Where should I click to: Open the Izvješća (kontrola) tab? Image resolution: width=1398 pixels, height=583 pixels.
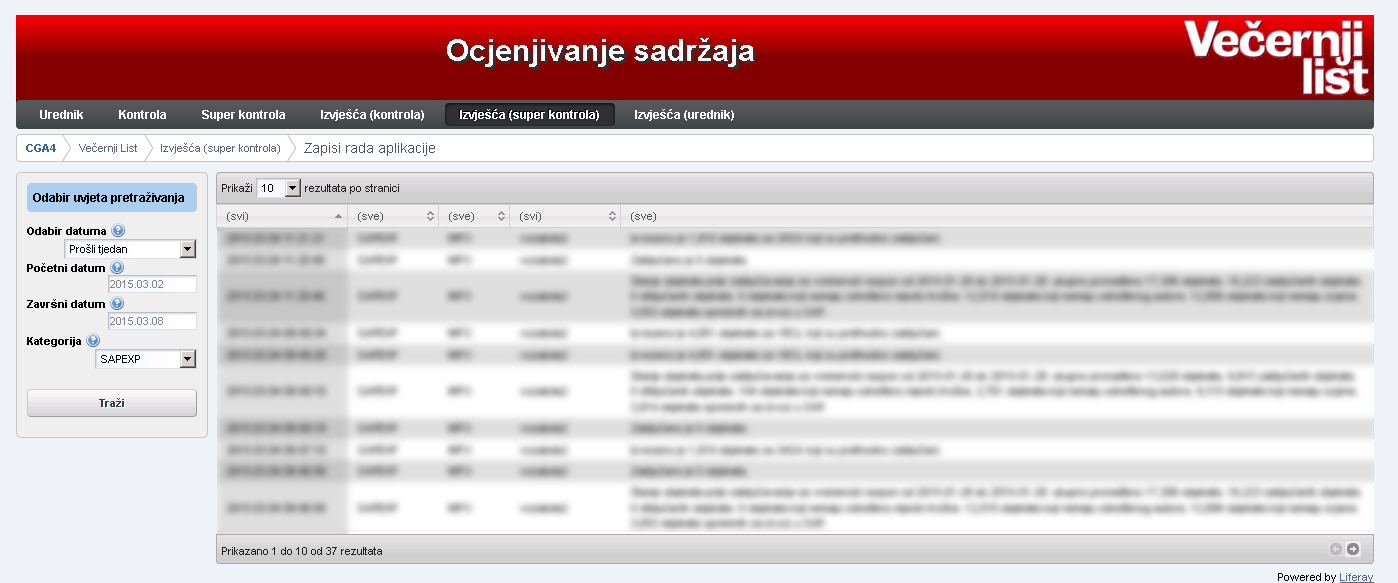coord(372,115)
